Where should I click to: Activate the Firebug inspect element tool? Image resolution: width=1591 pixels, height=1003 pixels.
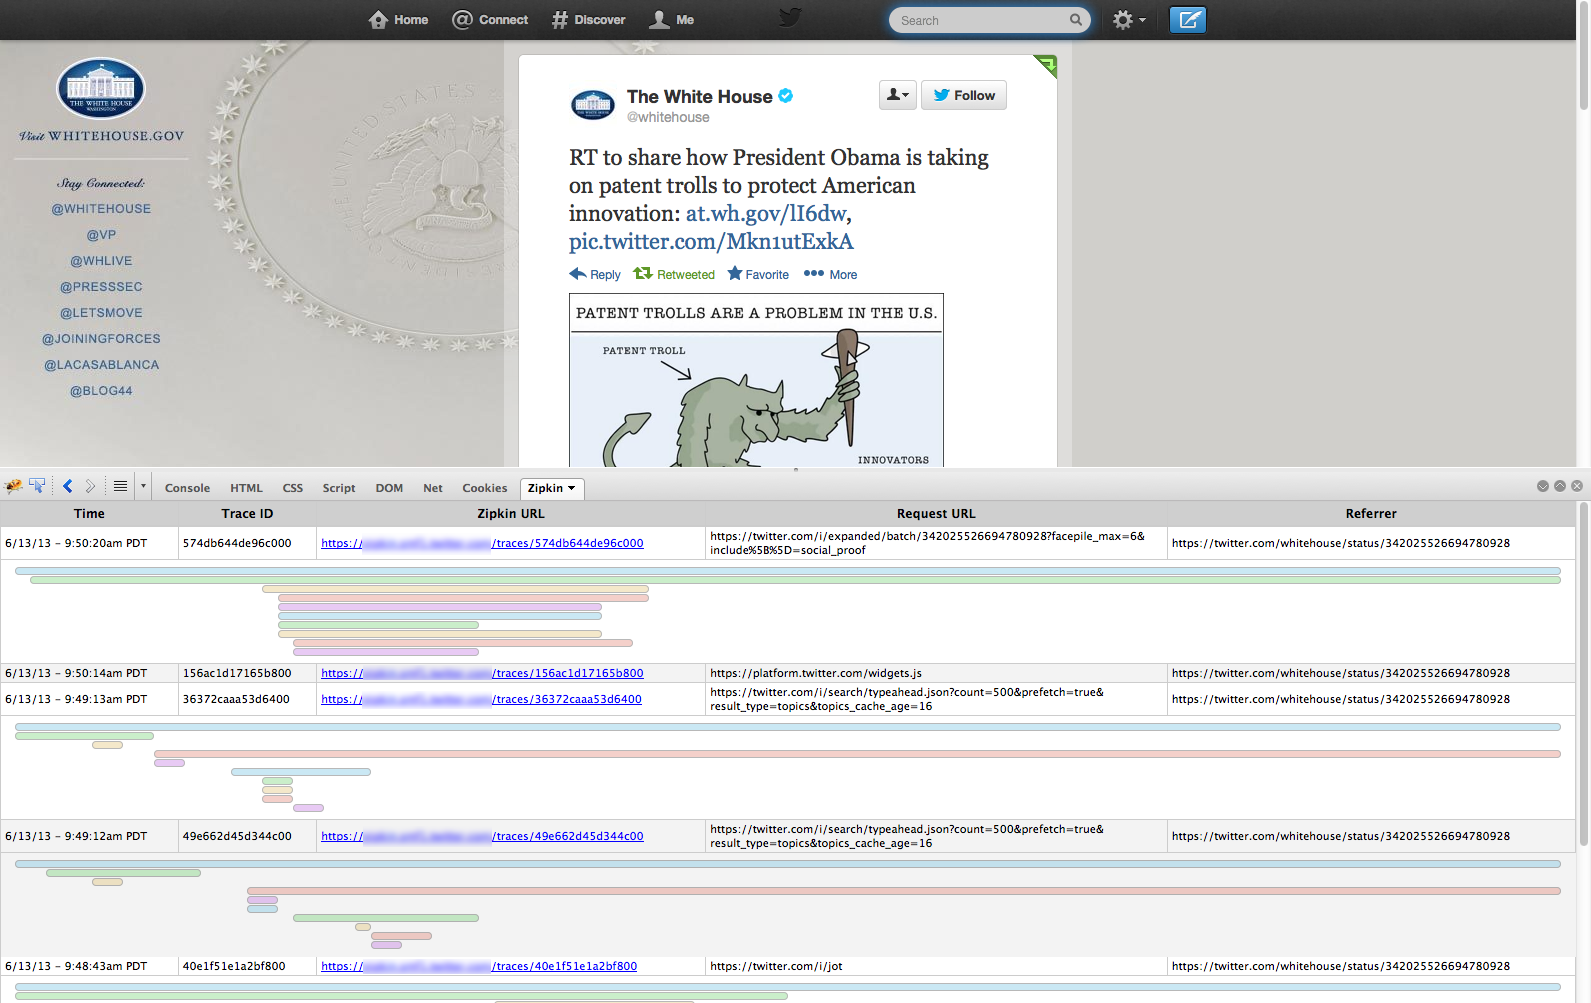37,486
